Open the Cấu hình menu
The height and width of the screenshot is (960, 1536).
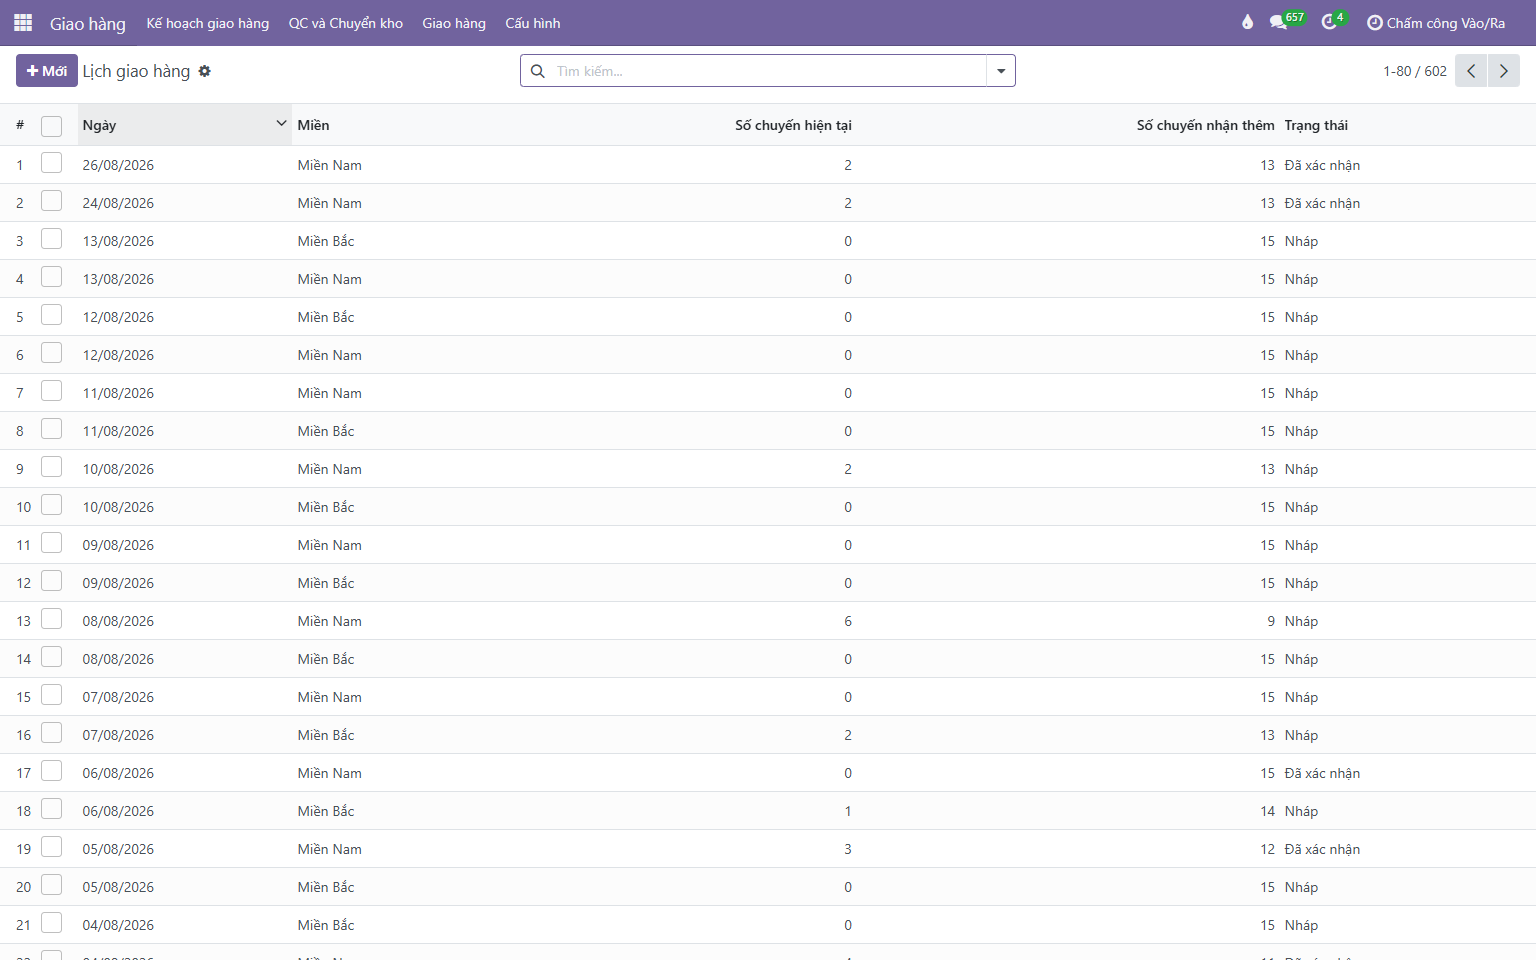click(x=533, y=23)
